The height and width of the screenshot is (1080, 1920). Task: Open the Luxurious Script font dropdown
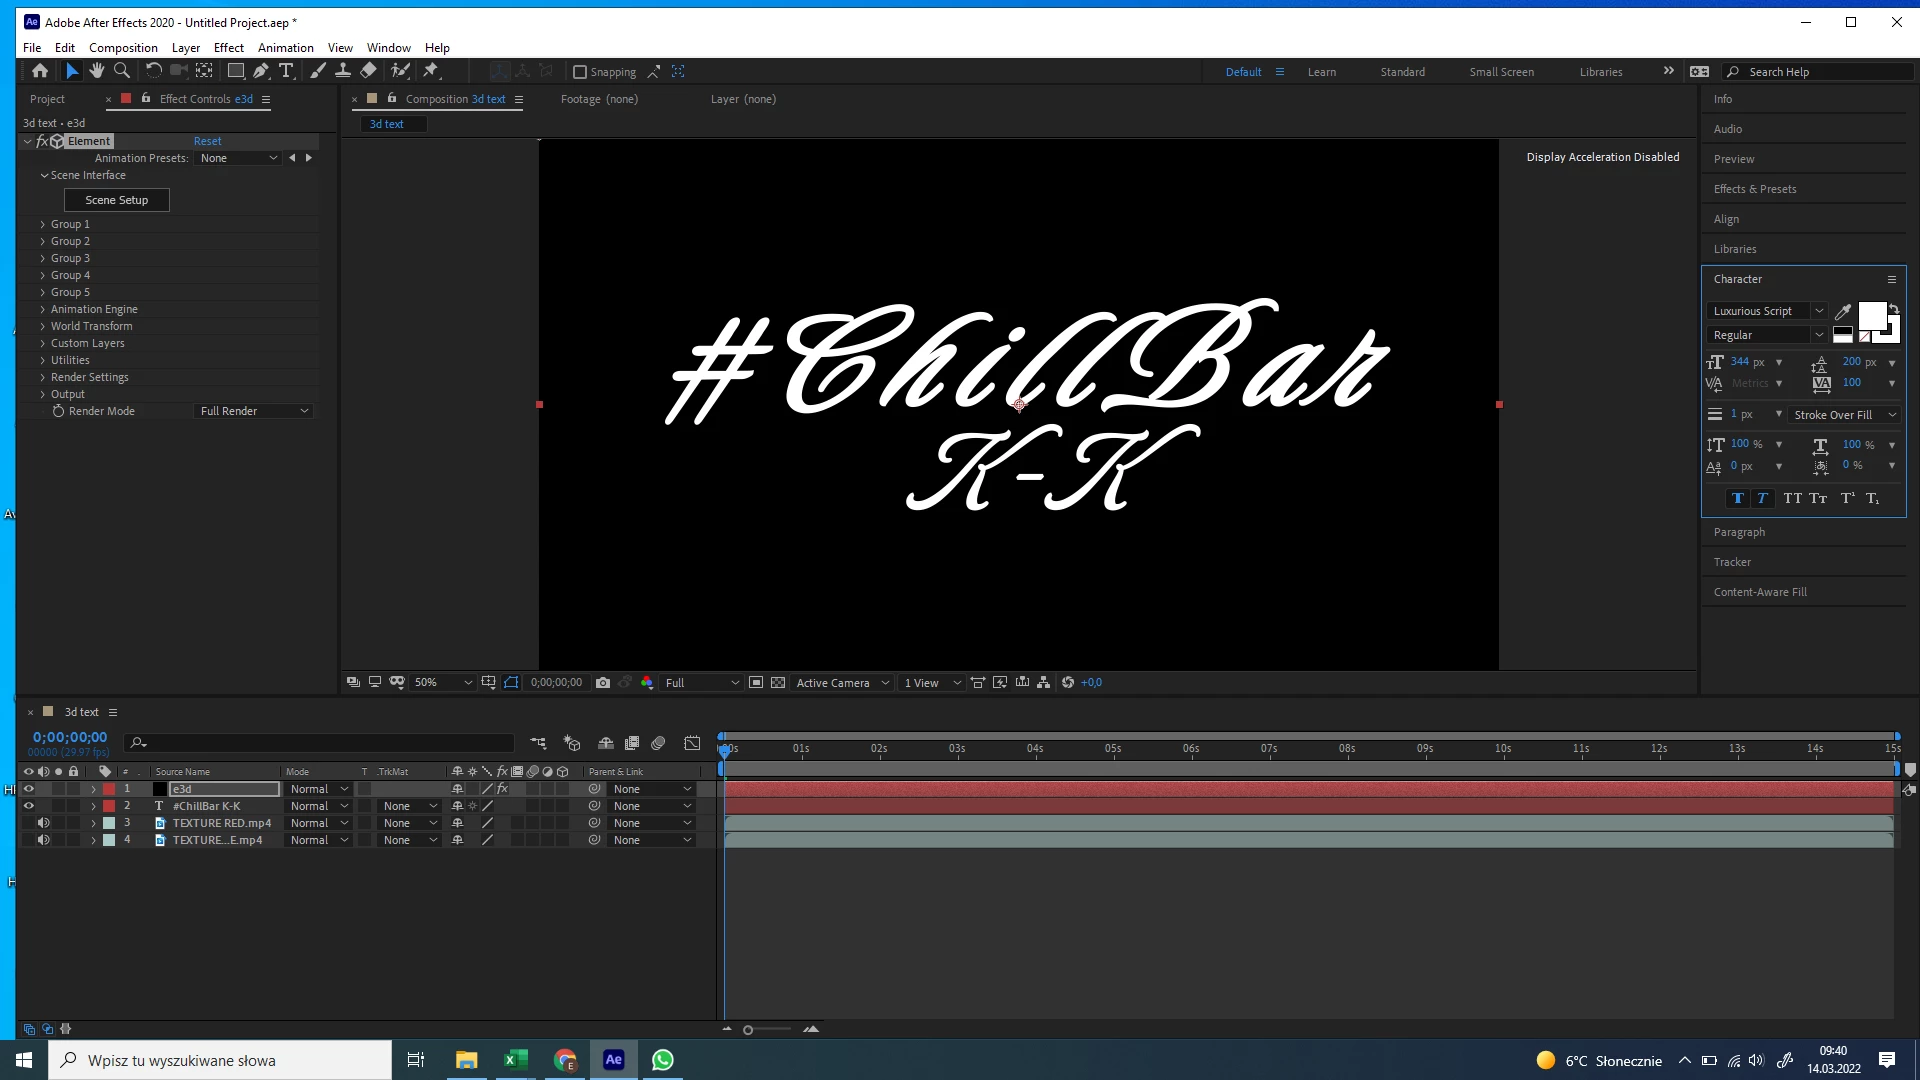coord(1819,311)
